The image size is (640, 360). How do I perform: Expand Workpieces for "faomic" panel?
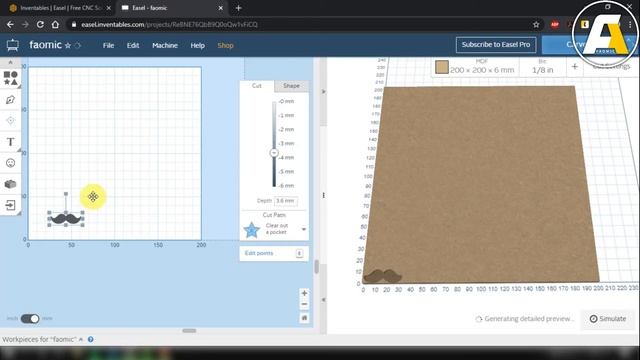click(81, 339)
